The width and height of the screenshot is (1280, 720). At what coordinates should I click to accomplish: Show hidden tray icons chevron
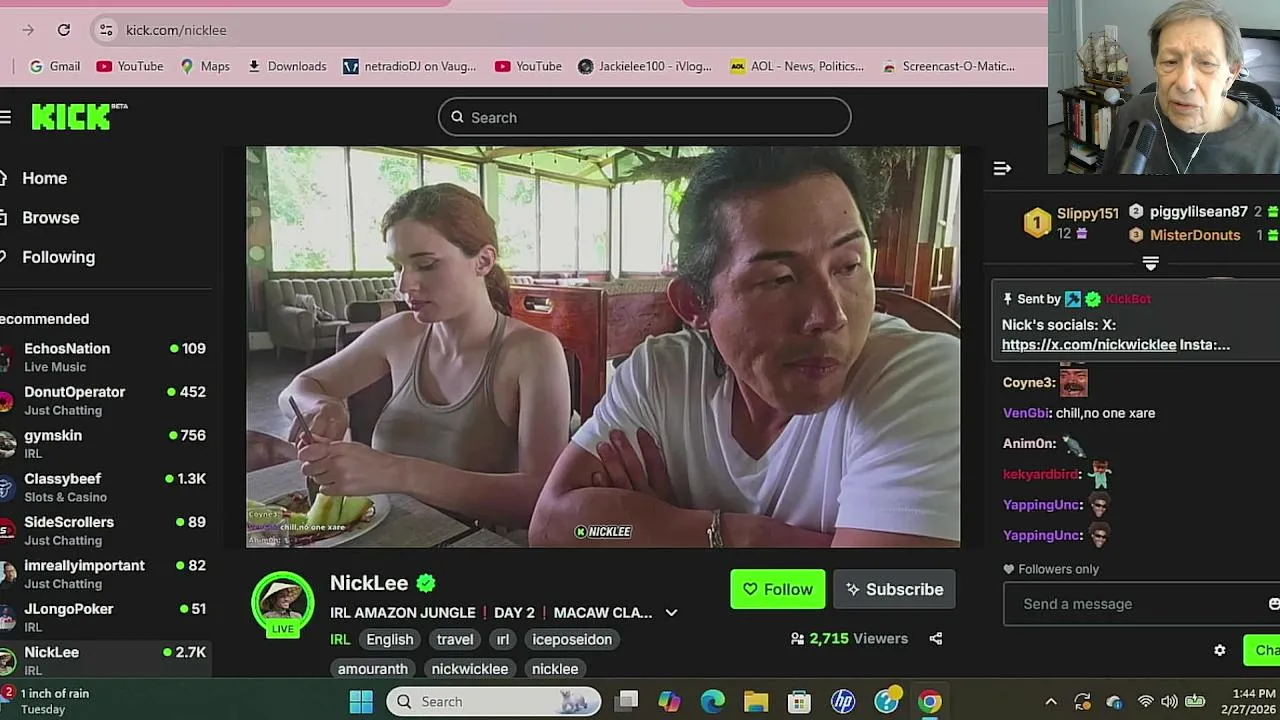[1051, 702]
